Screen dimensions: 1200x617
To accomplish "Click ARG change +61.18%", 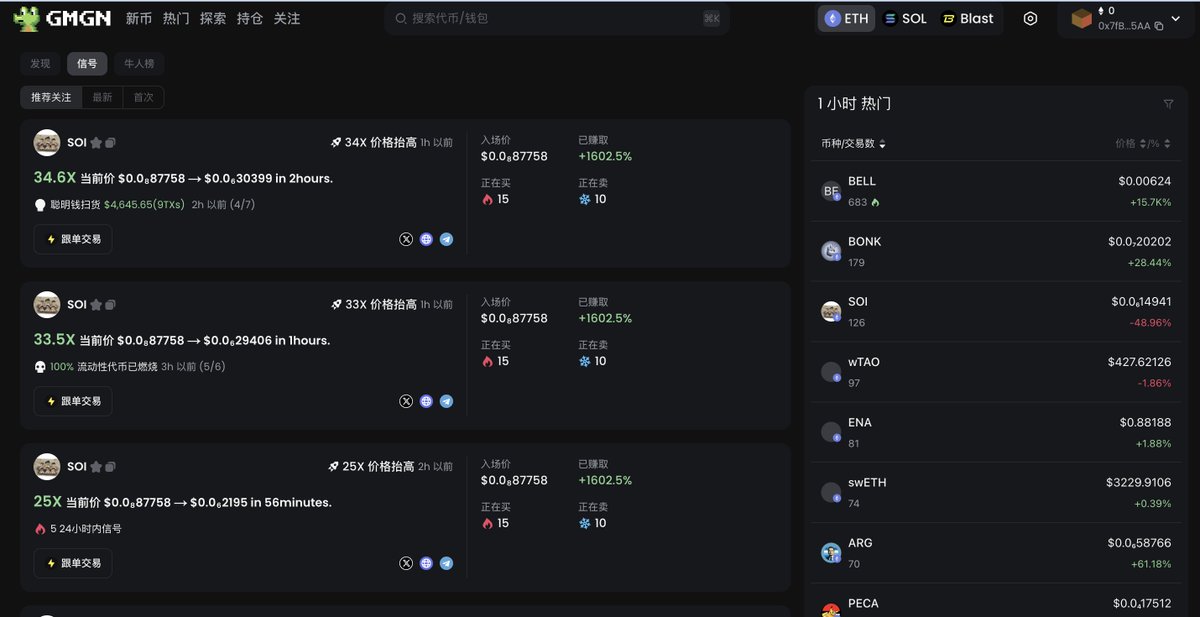I will 1152,564.
